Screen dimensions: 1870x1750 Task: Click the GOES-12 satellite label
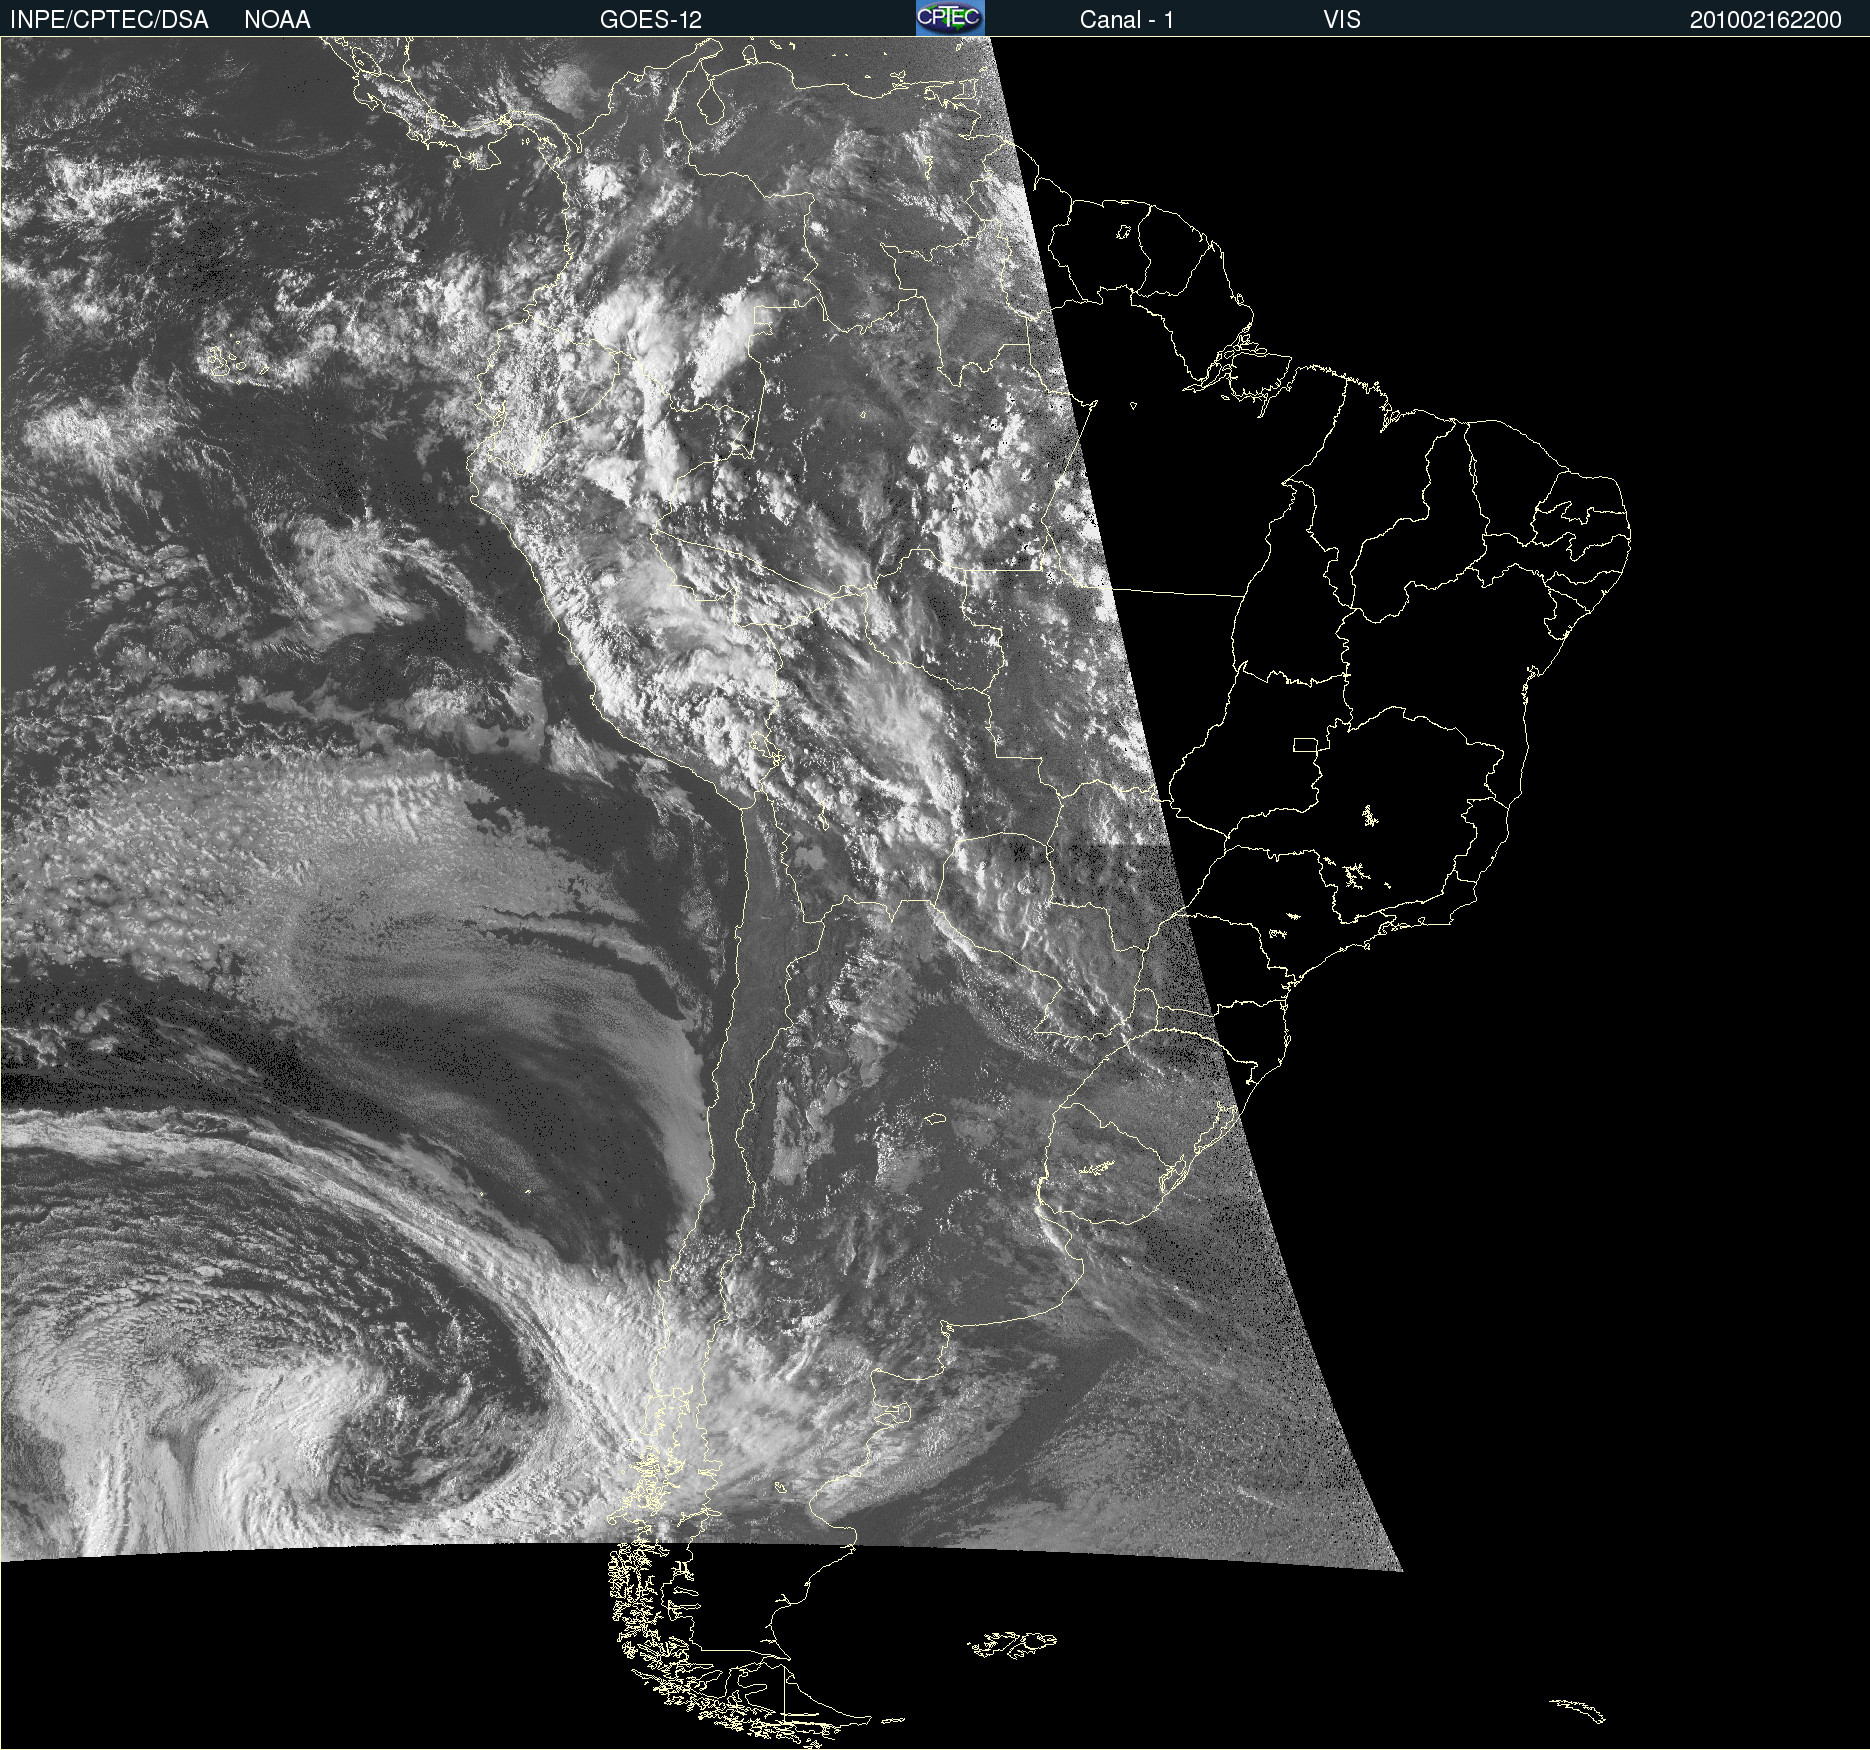[x=651, y=20]
